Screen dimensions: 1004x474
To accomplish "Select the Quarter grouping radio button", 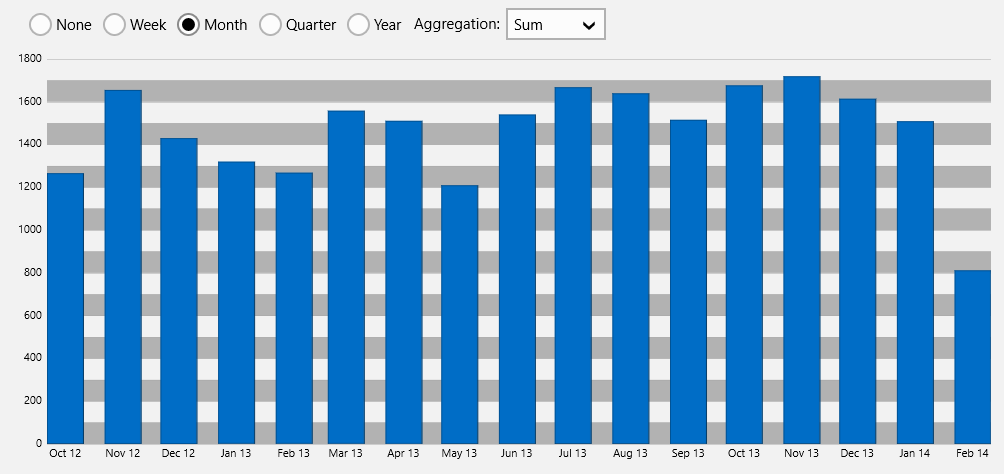I will click(270, 25).
